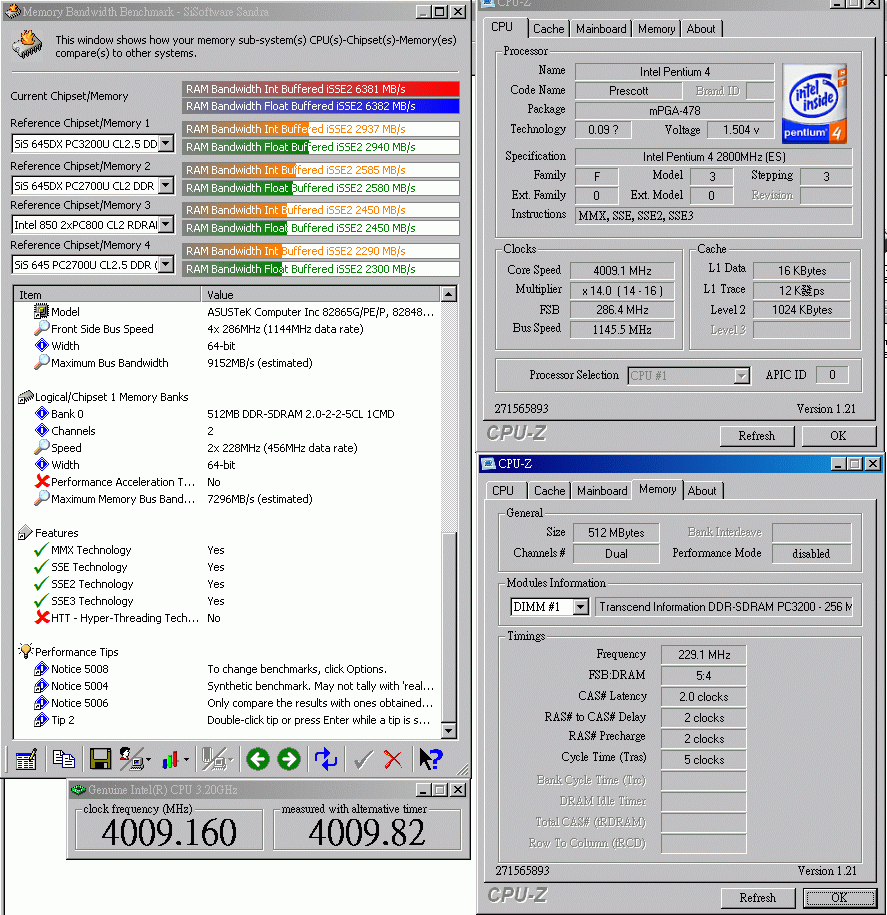Click the red RAM Bandwidth Int 6381 MB/s bar
The height and width of the screenshot is (915, 887).
[x=321, y=89]
